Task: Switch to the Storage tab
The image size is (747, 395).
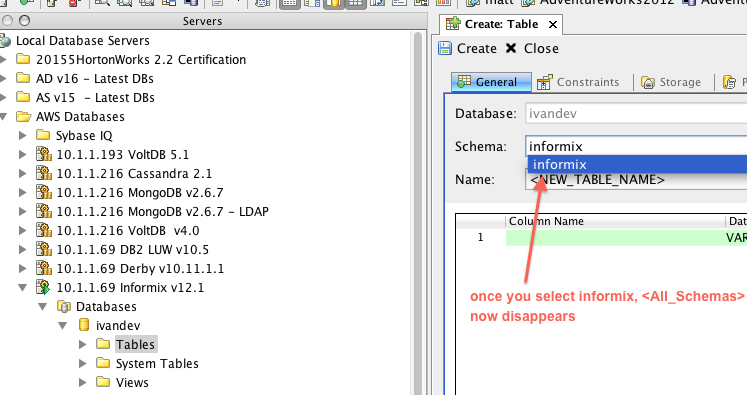Action: 671,82
